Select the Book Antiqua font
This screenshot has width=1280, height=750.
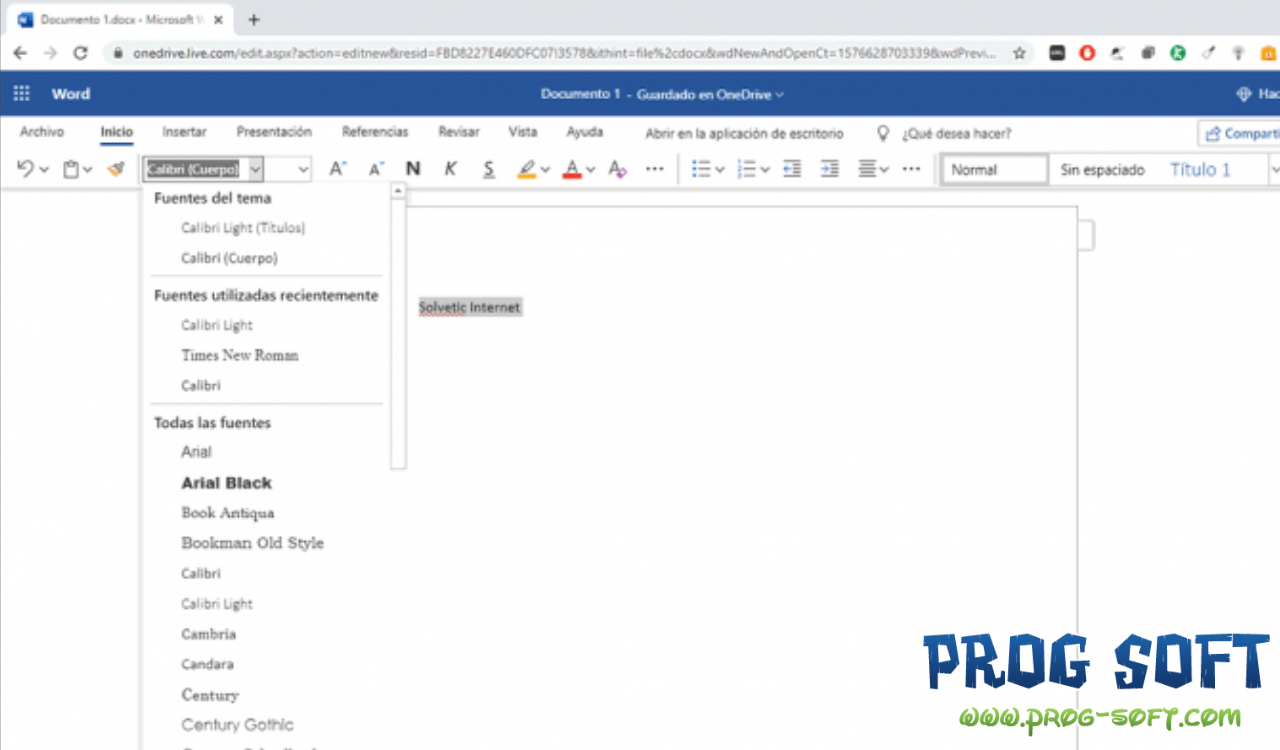[228, 513]
